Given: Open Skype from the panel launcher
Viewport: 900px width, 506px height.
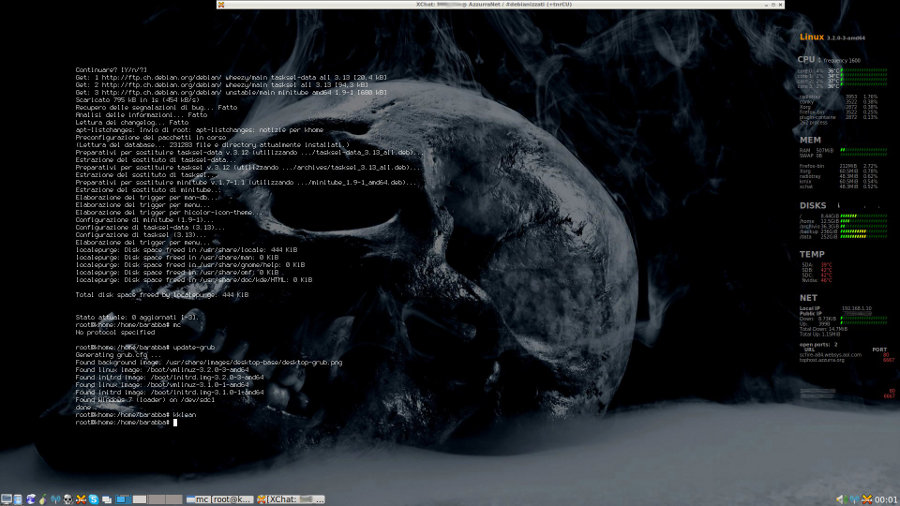Looking at the screenshot, I should [93, 499].
